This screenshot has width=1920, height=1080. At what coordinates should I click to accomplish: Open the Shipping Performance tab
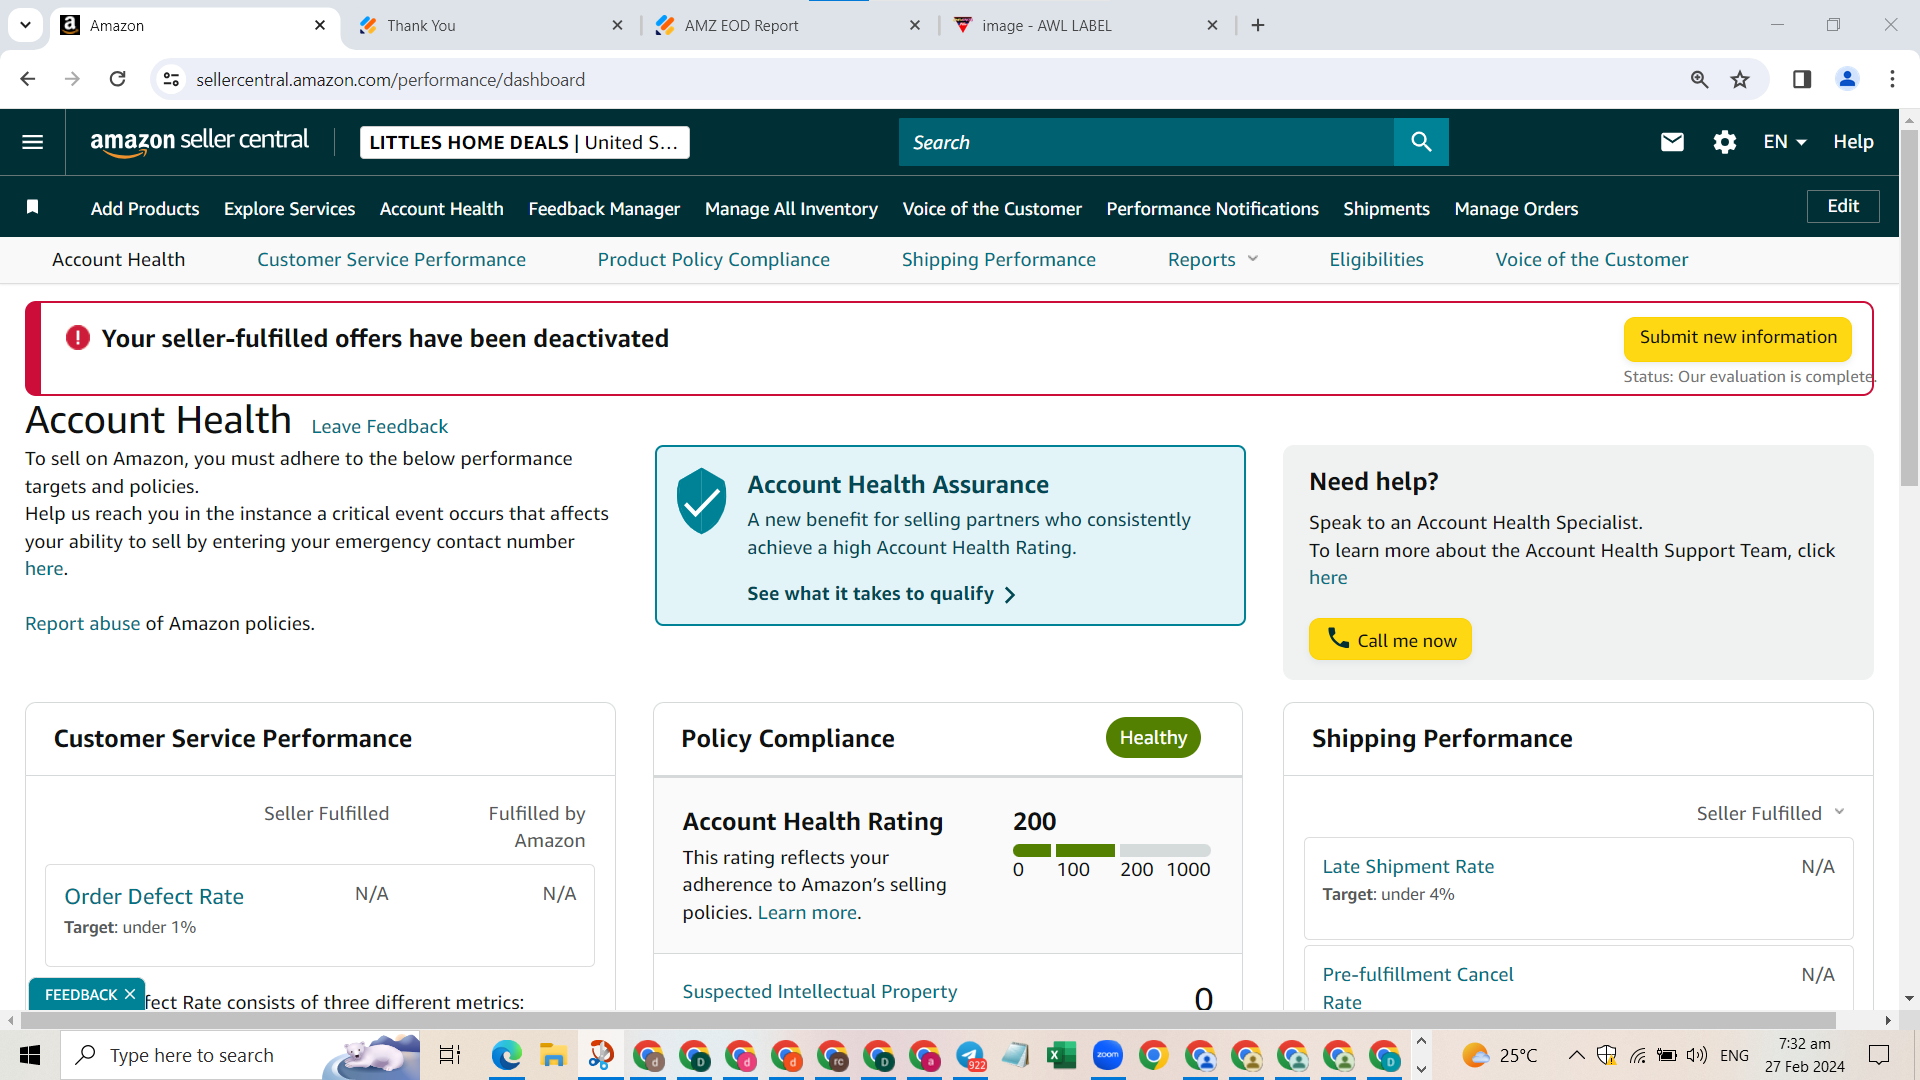pos(999,260)
